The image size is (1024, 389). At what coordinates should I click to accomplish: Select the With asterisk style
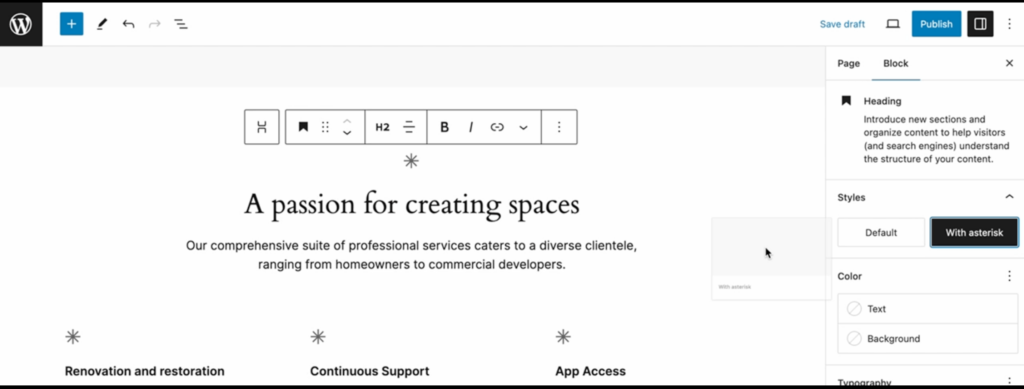974,232
